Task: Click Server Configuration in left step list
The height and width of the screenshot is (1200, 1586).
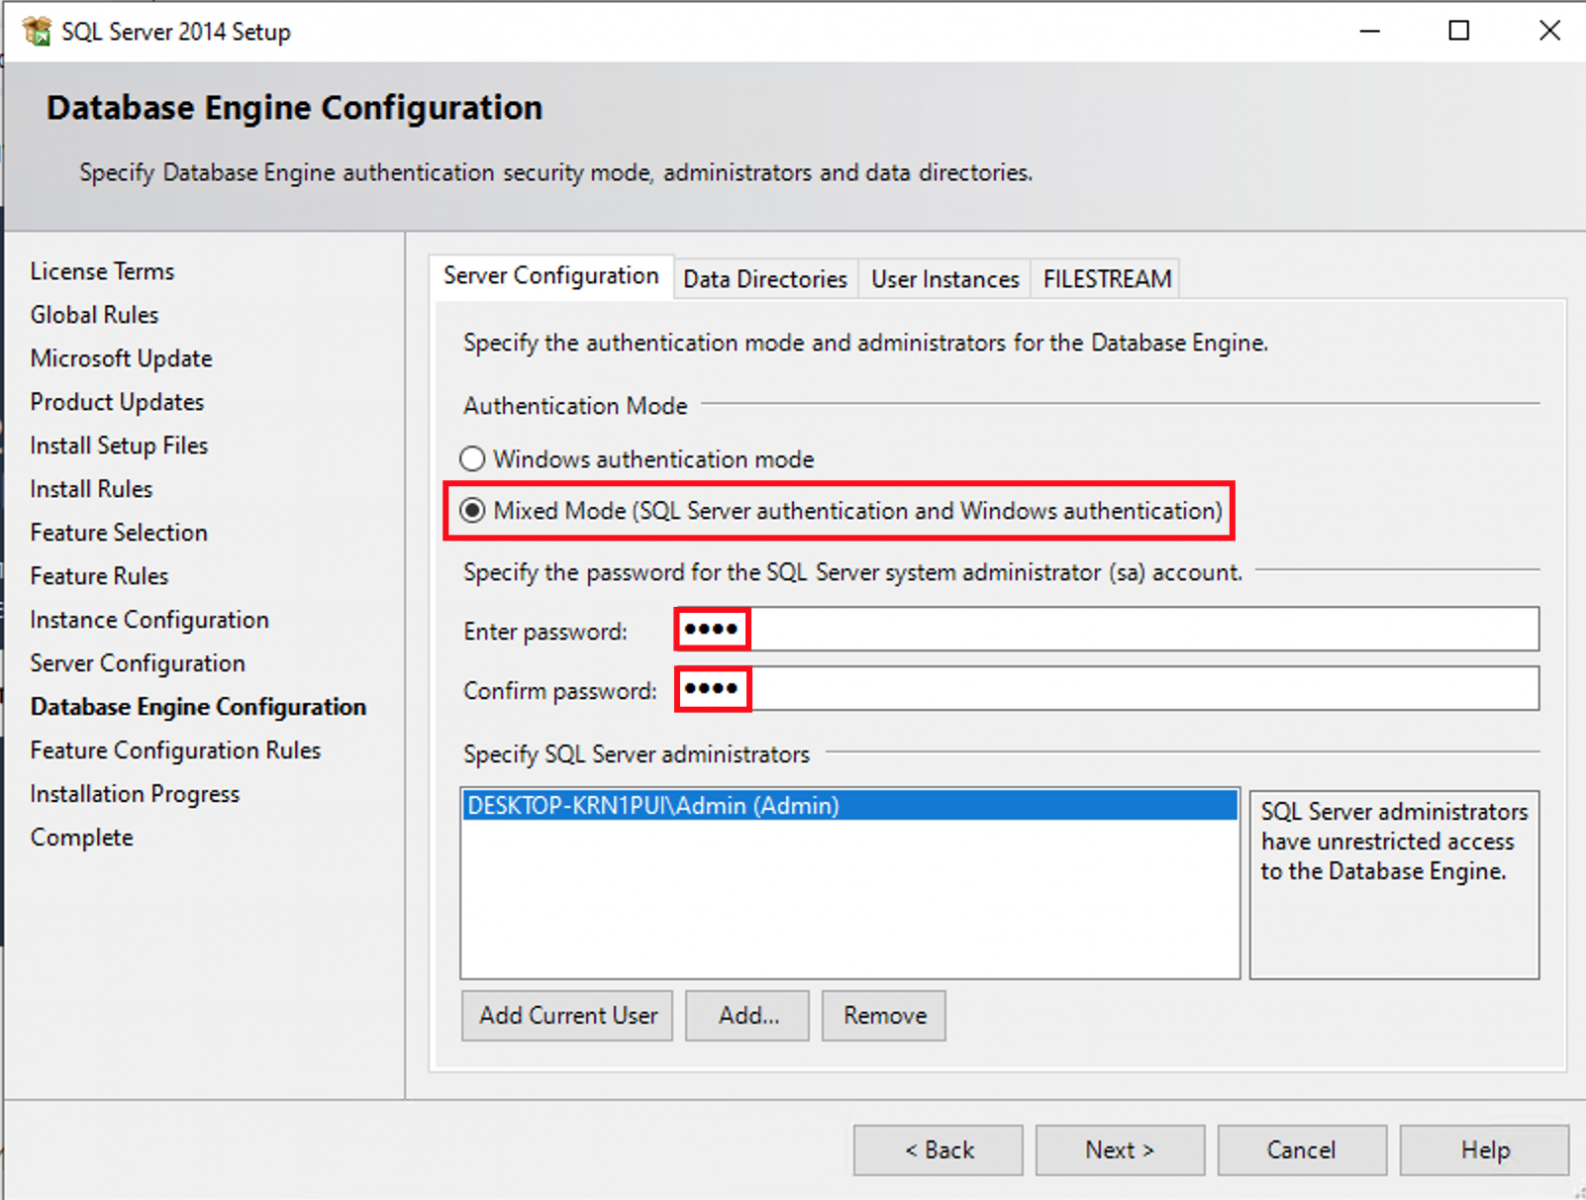Action: (x=137, y=663)
